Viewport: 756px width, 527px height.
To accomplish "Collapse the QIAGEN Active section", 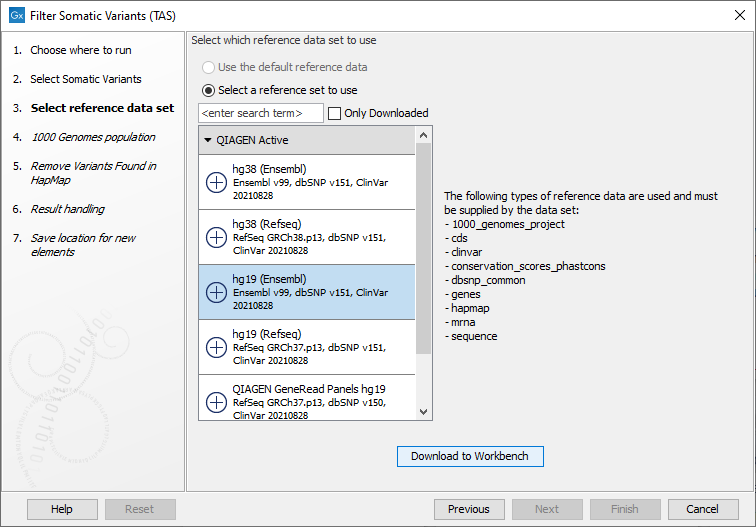I will (208, 140).
